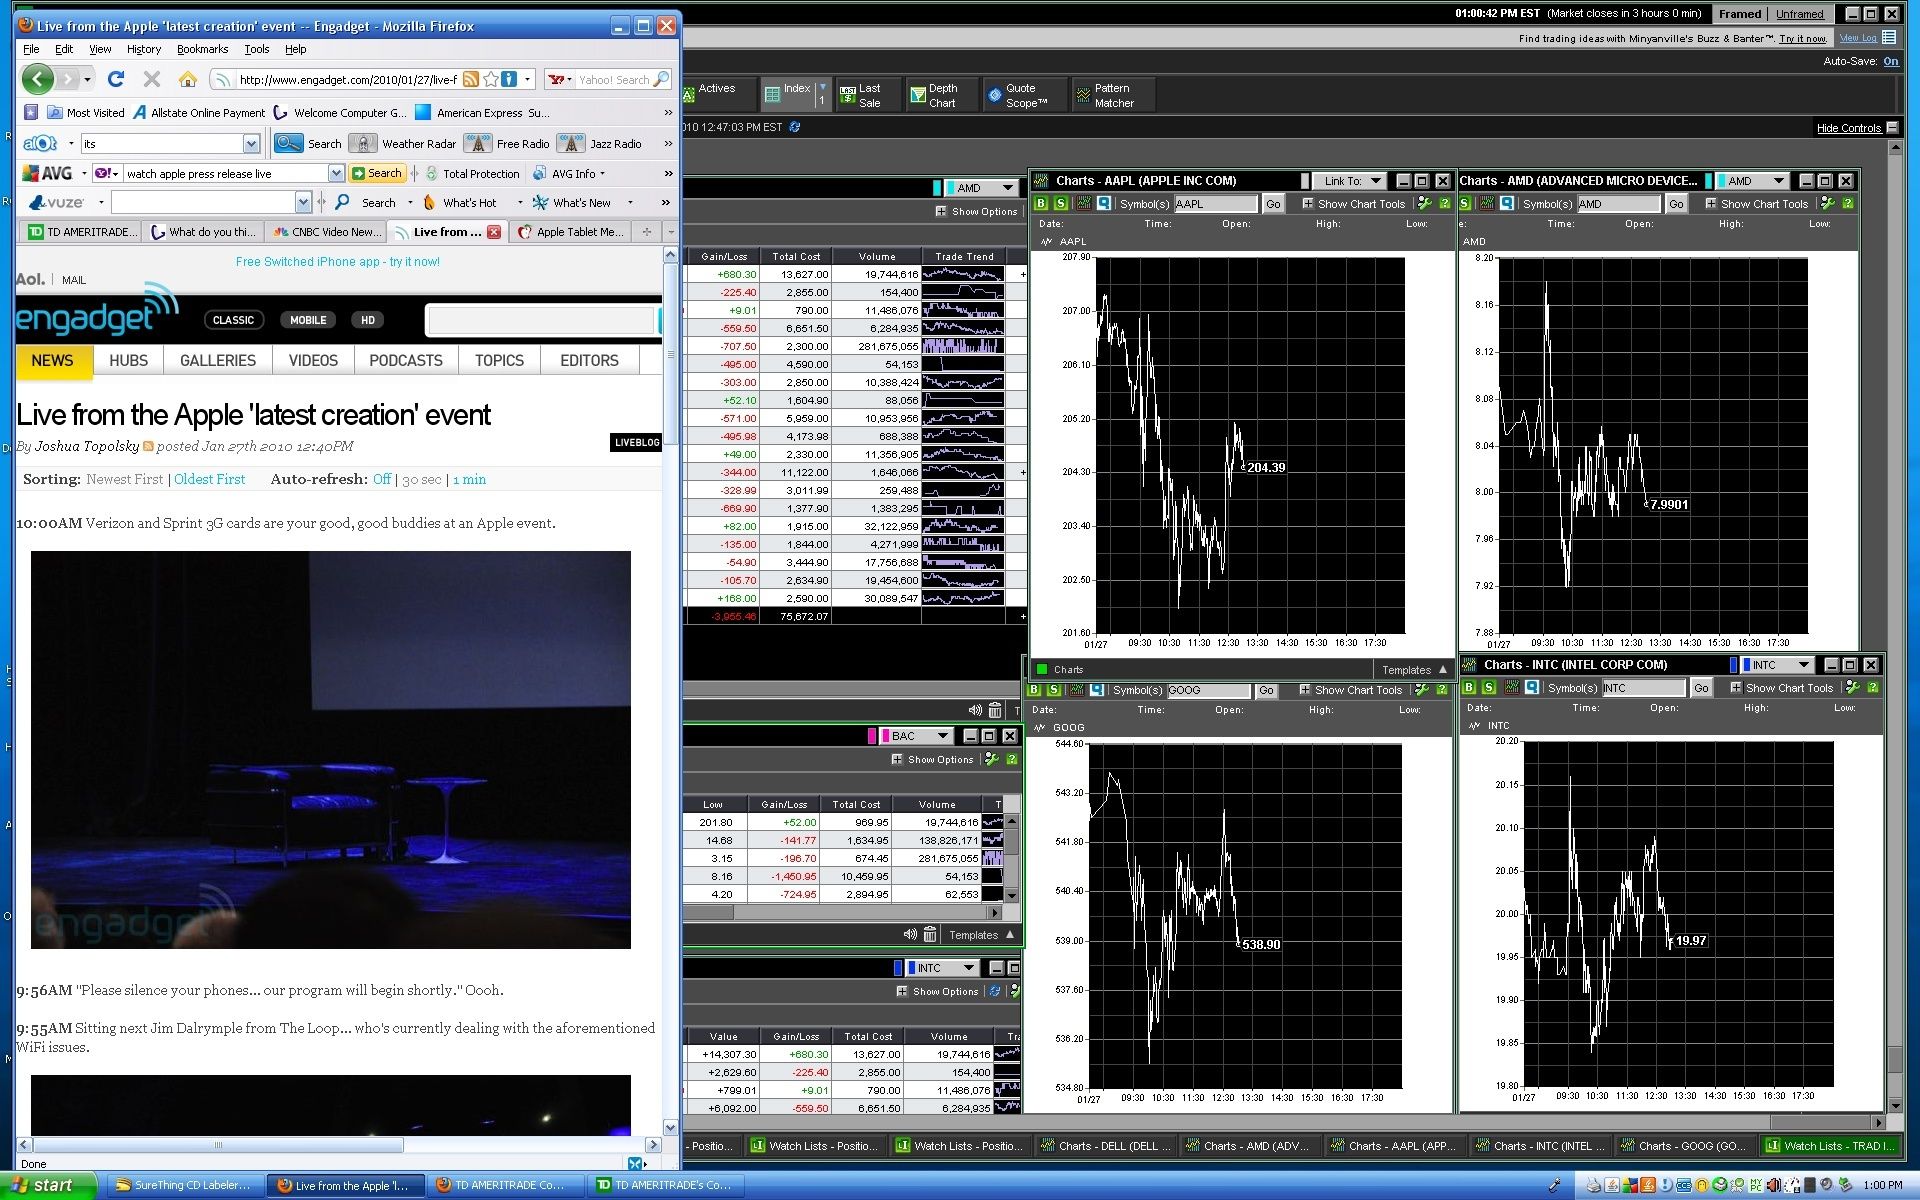Select Unframed view mode
This screenshot has width=1920, height=1200.
coord(1800,14)
